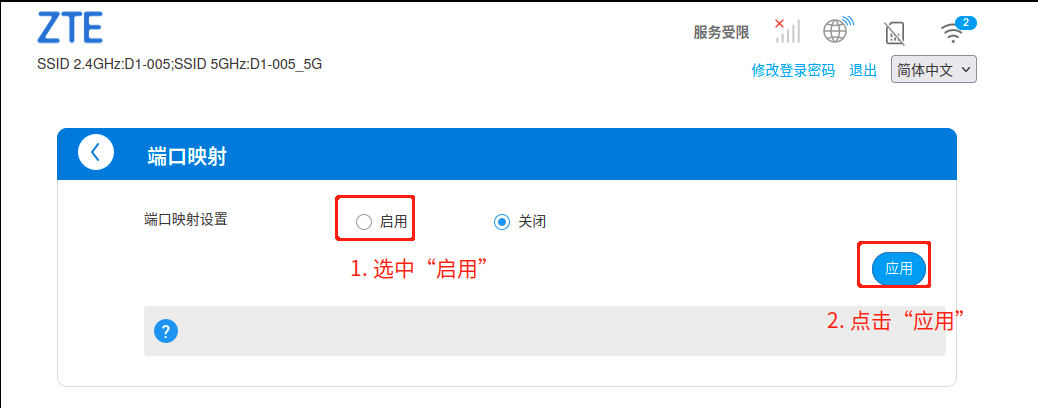Click the Wi-Fi client count badge
Screen dimensions: 1038x408
point(967,23)
